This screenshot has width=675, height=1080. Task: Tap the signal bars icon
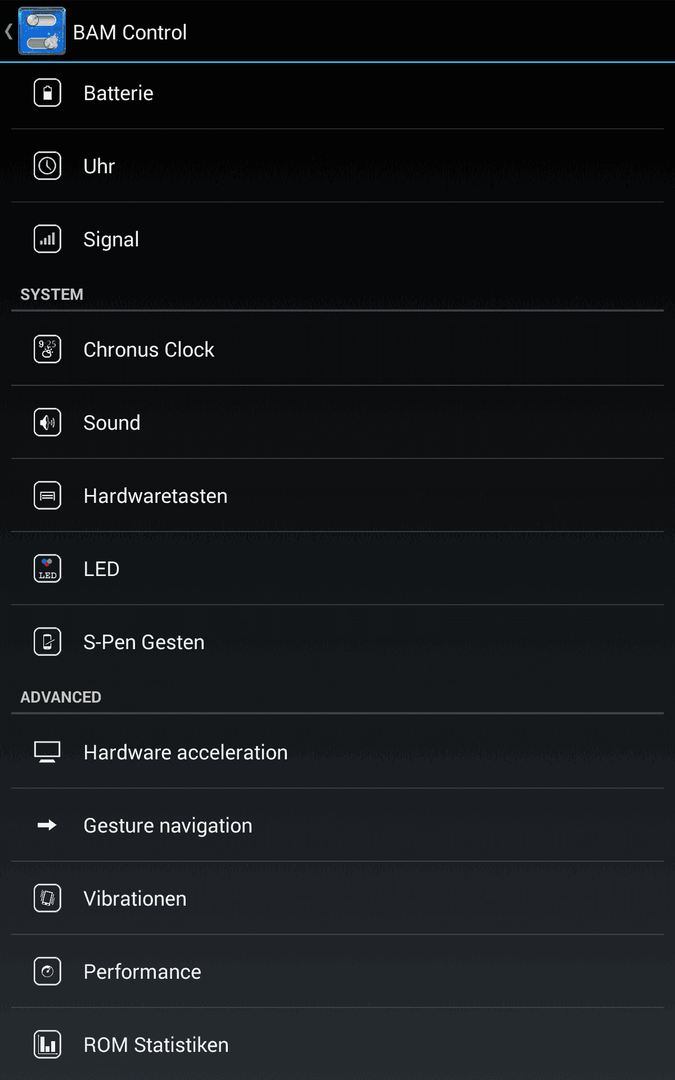click(48, 239)
